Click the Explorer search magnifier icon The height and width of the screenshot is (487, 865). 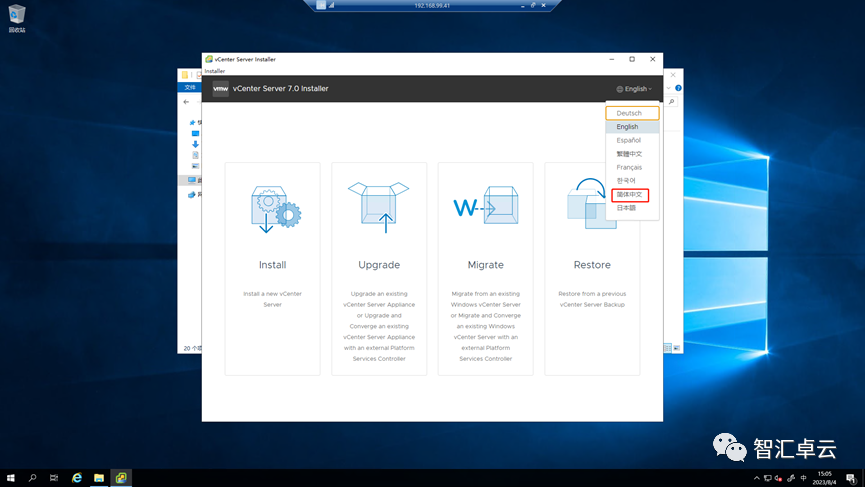[x=671, y=101]
